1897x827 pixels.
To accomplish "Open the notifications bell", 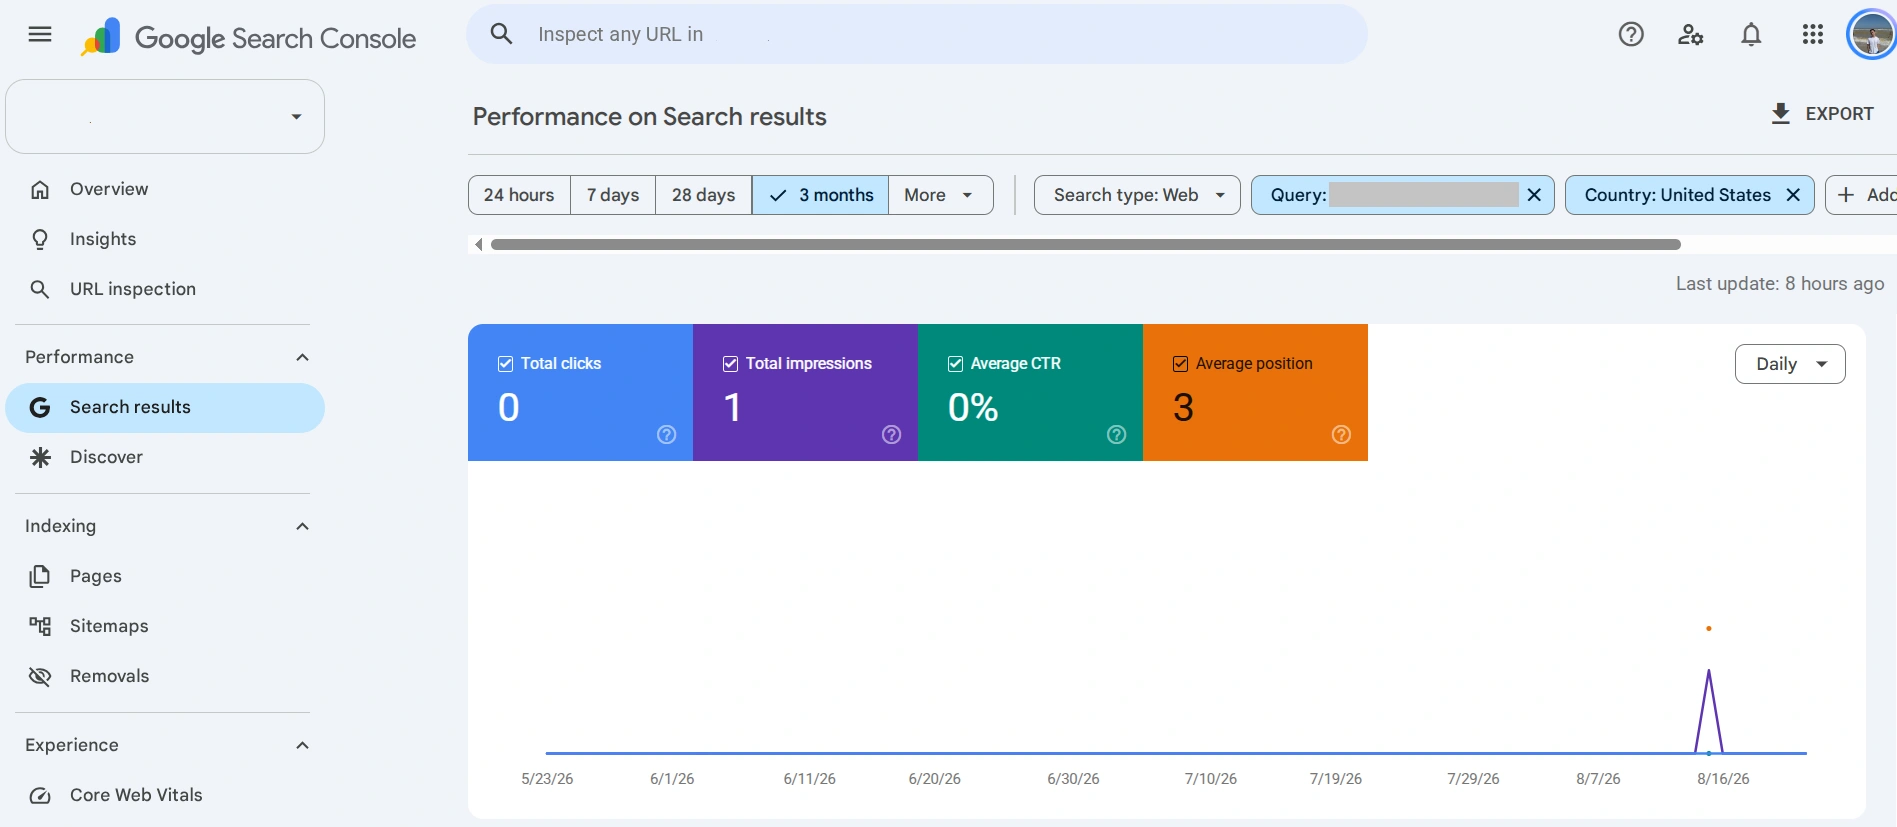I will [1751, 35].
